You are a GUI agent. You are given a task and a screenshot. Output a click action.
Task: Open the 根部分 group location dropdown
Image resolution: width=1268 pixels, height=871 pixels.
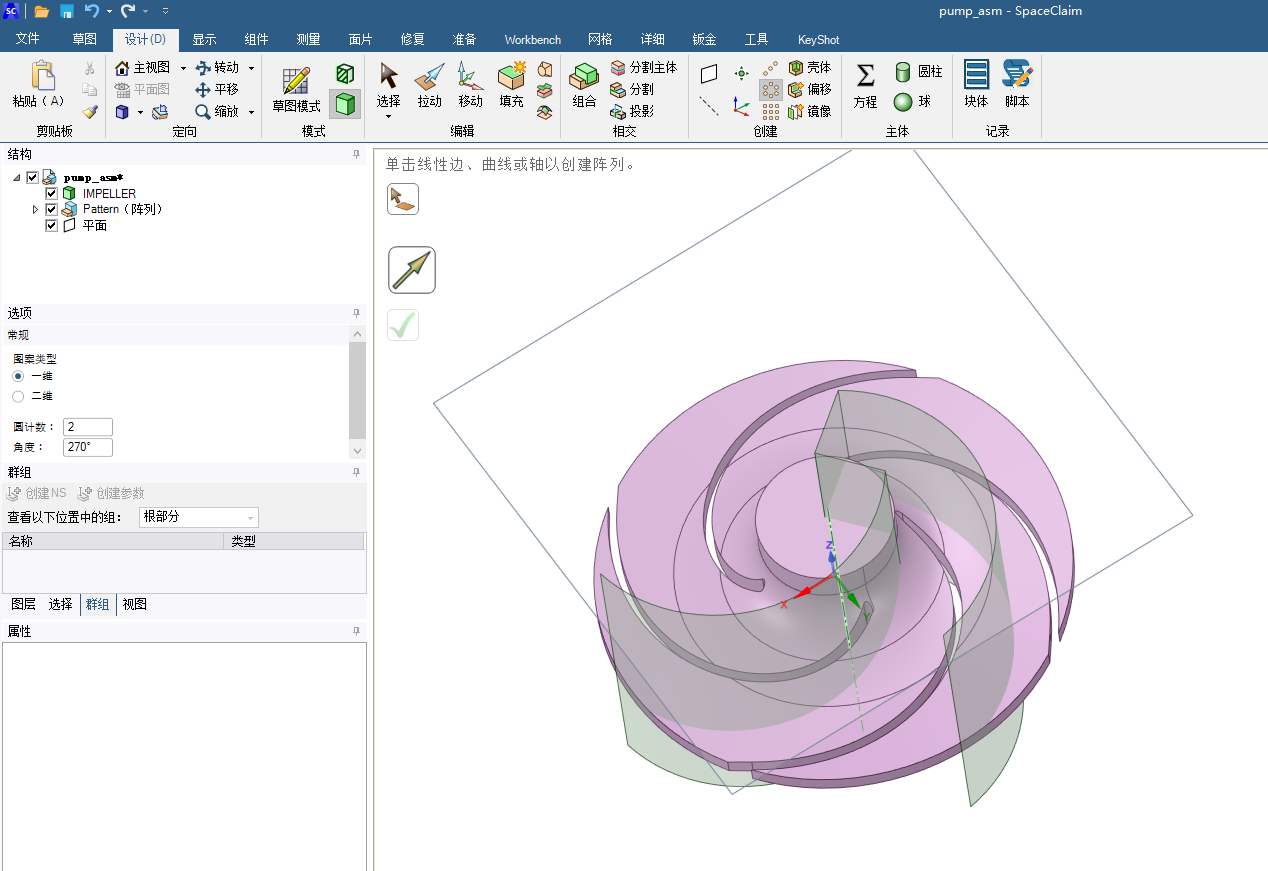point(198,517)
